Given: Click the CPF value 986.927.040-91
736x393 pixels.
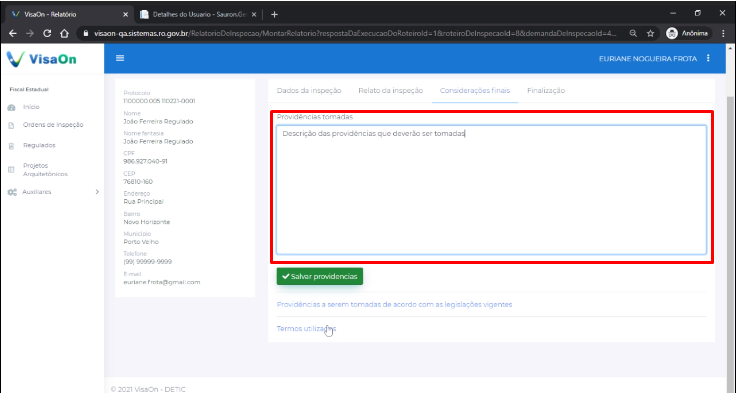Looking at the screenshot, I should click(x=146, y=161).
